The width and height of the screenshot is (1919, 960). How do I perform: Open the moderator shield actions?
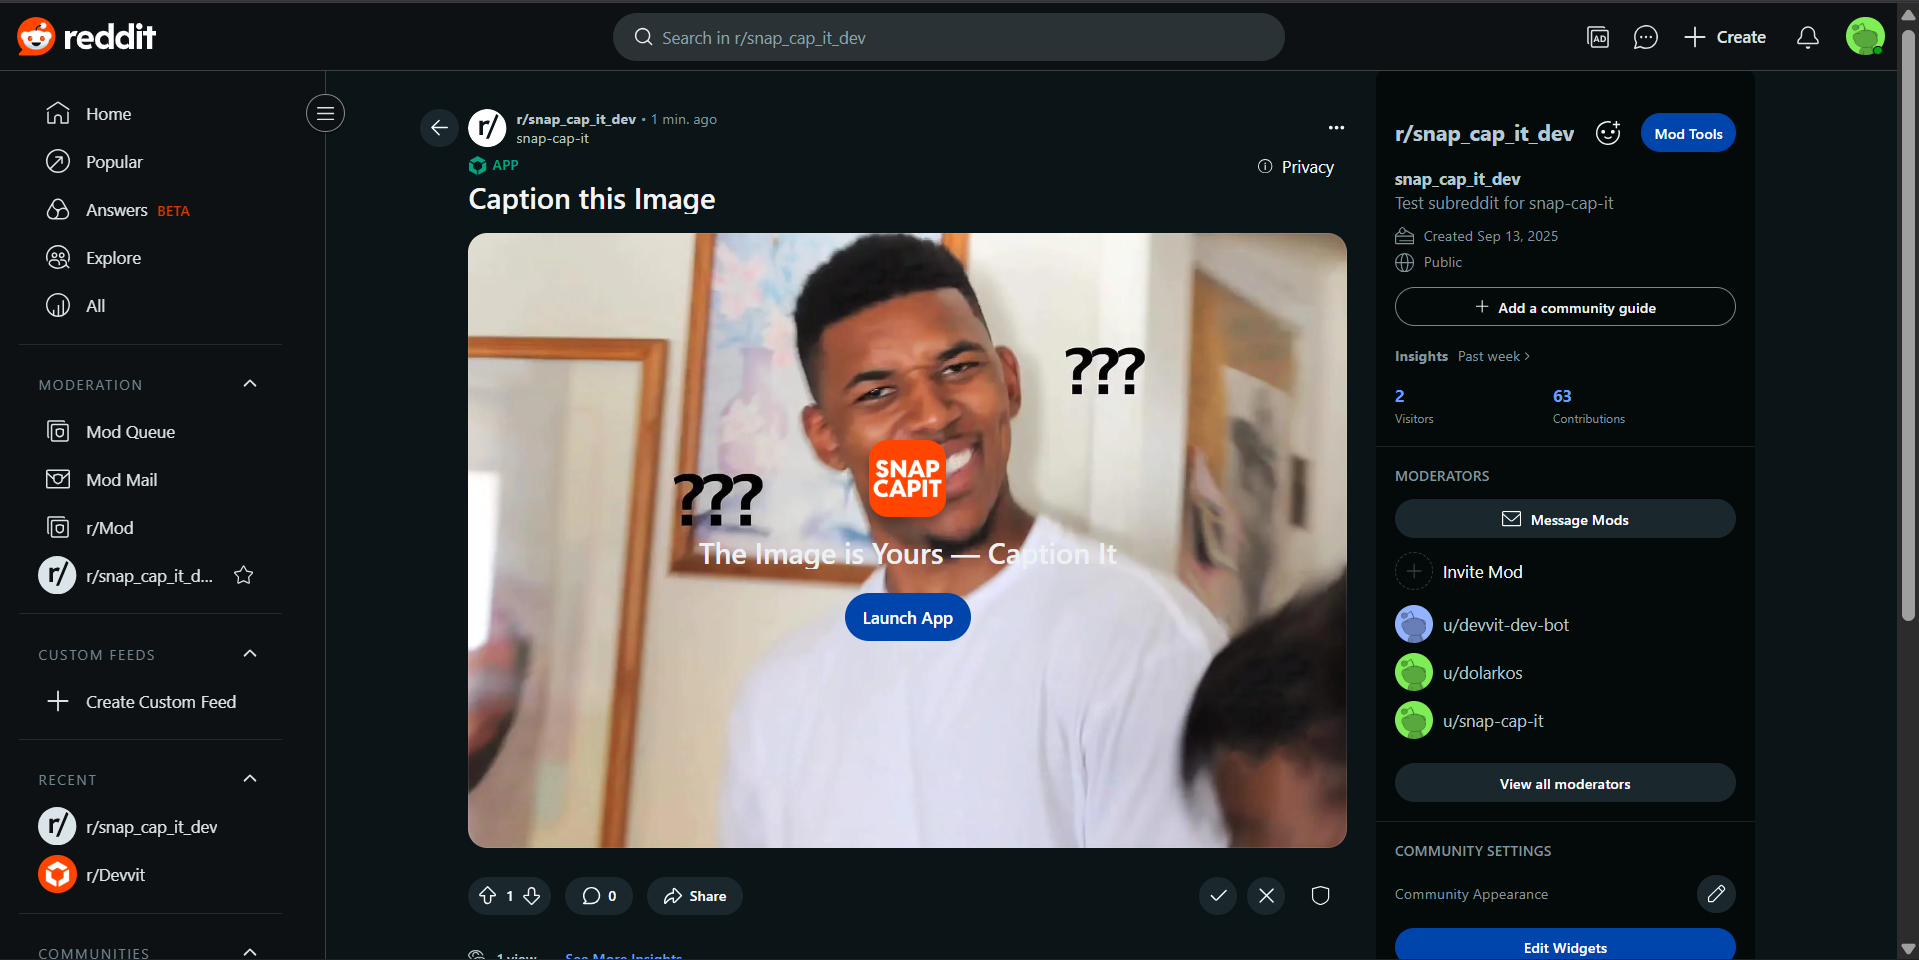[x=1321, y=896]
